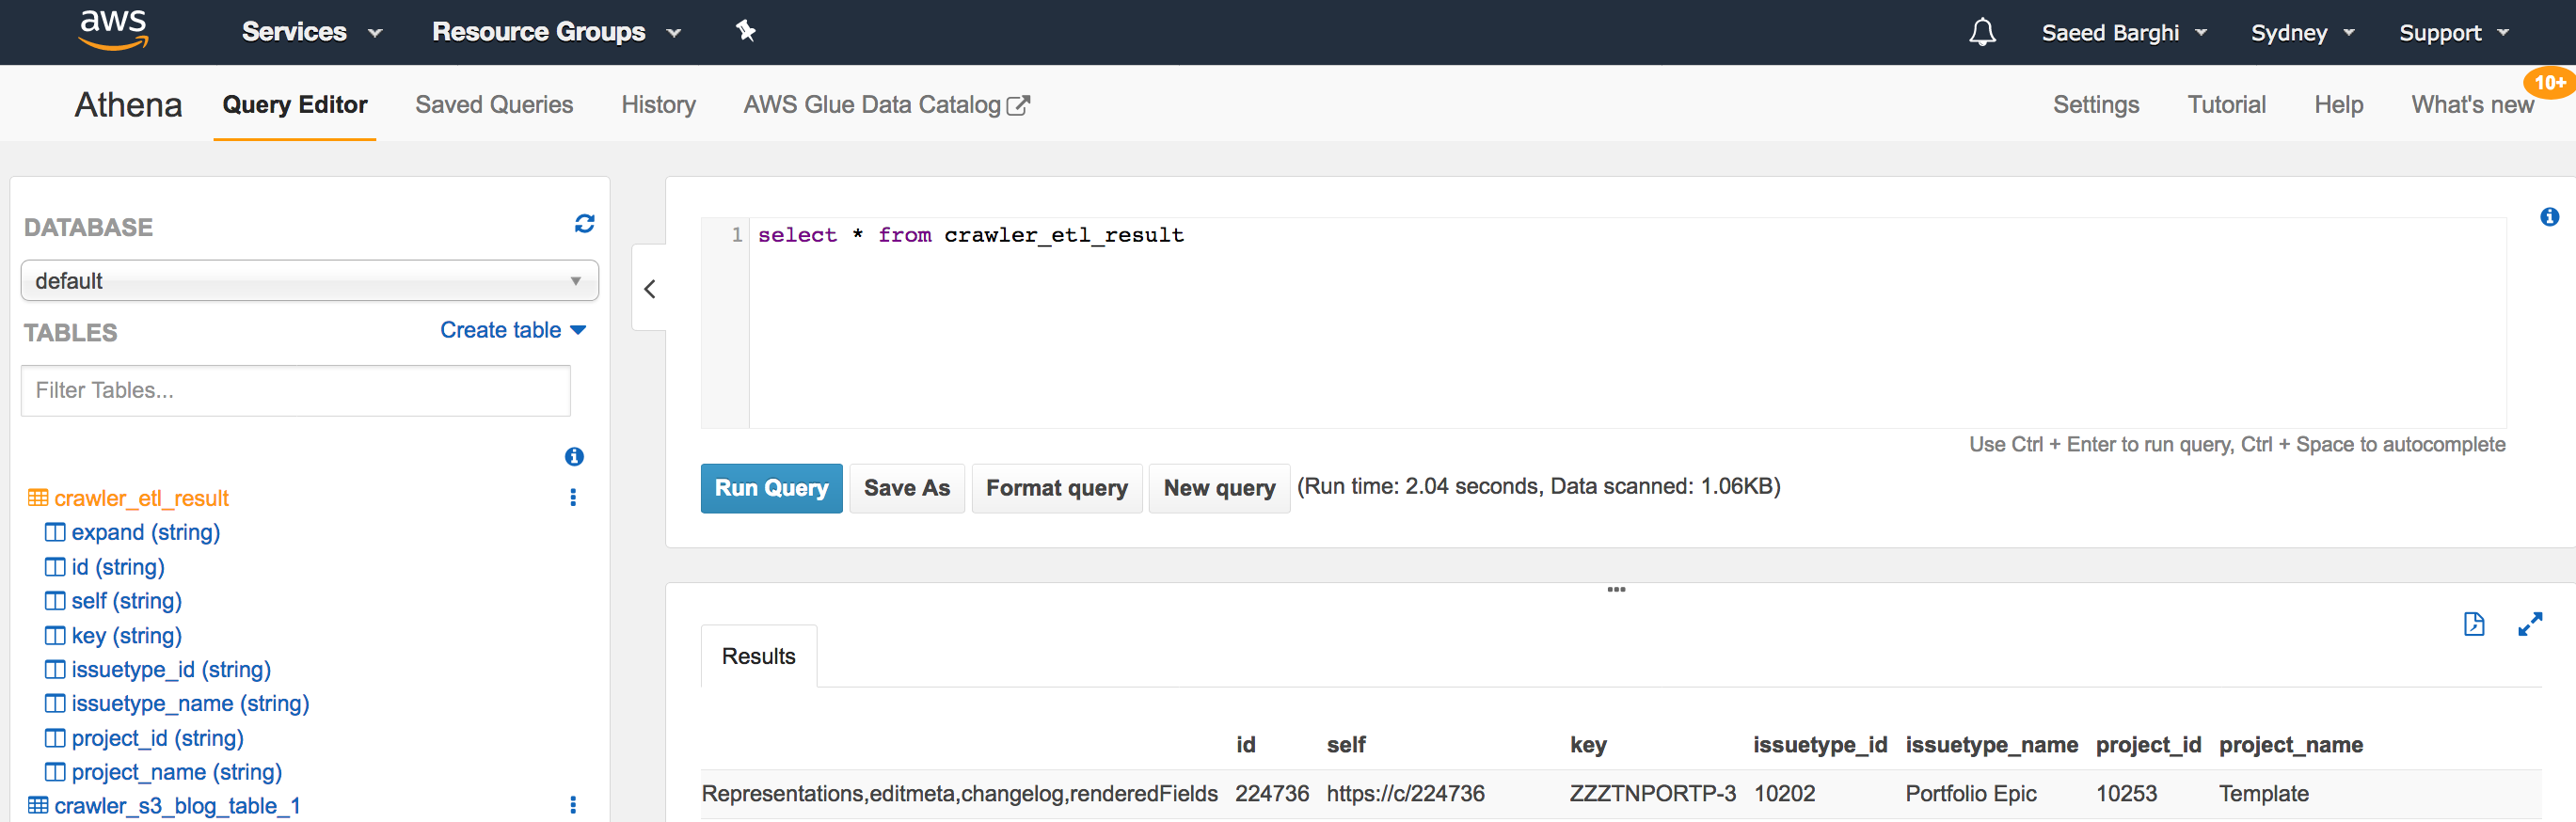Click the Save As button
The image size is (2576, 822).
[907, 488]
